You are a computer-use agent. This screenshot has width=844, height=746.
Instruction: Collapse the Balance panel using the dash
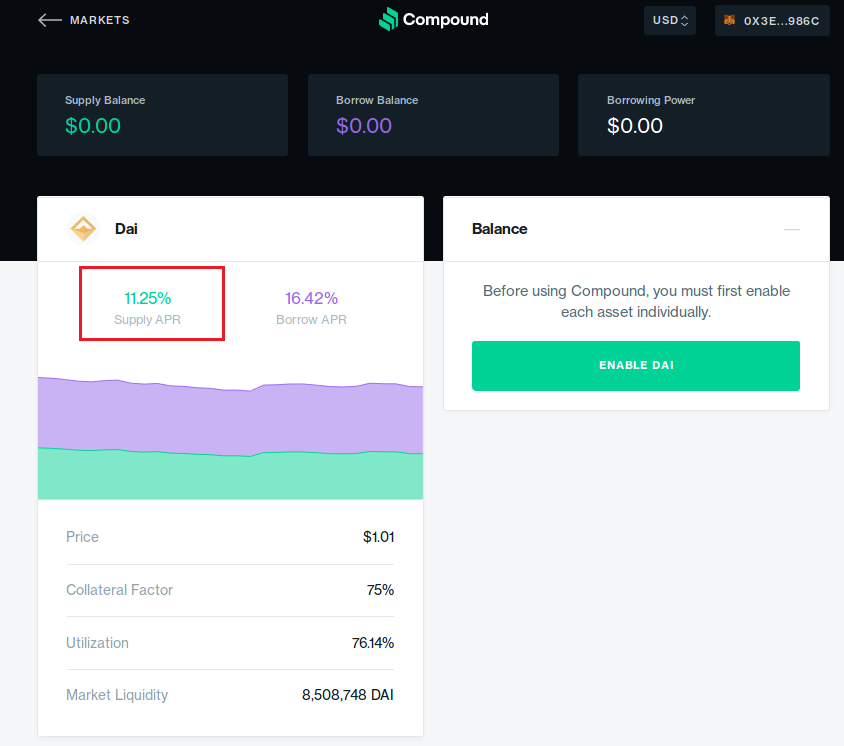coord(792,229)
